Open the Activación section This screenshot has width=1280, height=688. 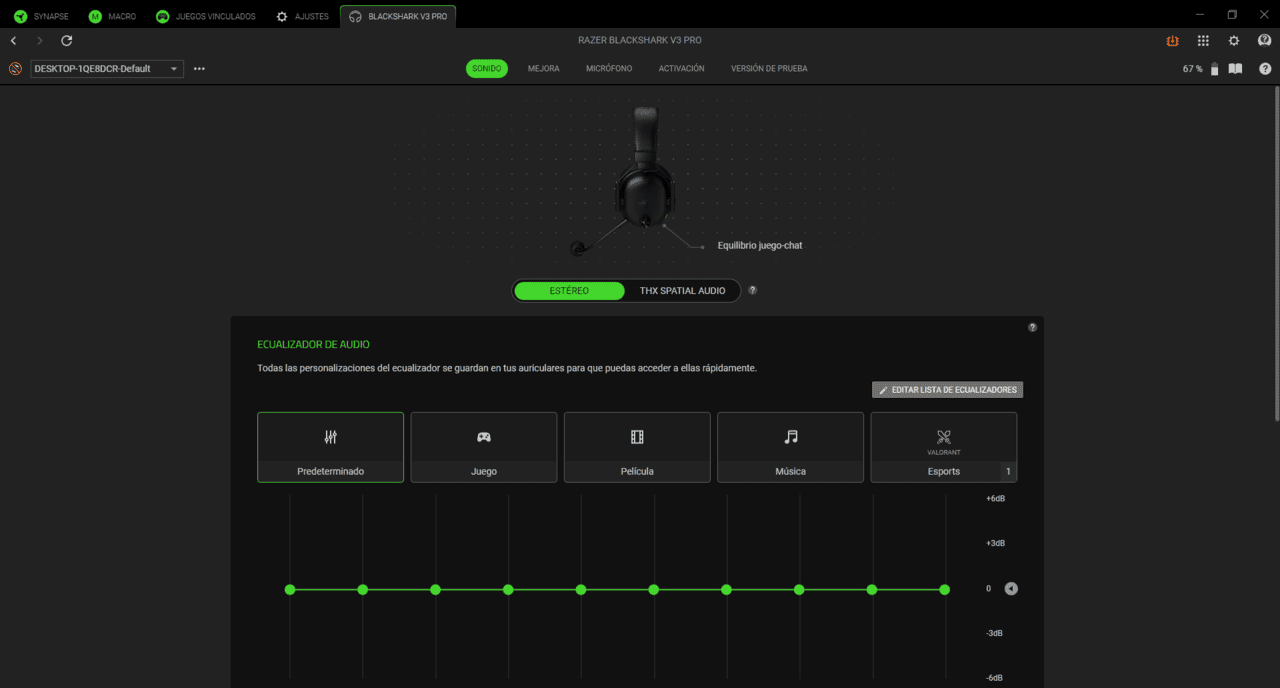click(681, 69)
